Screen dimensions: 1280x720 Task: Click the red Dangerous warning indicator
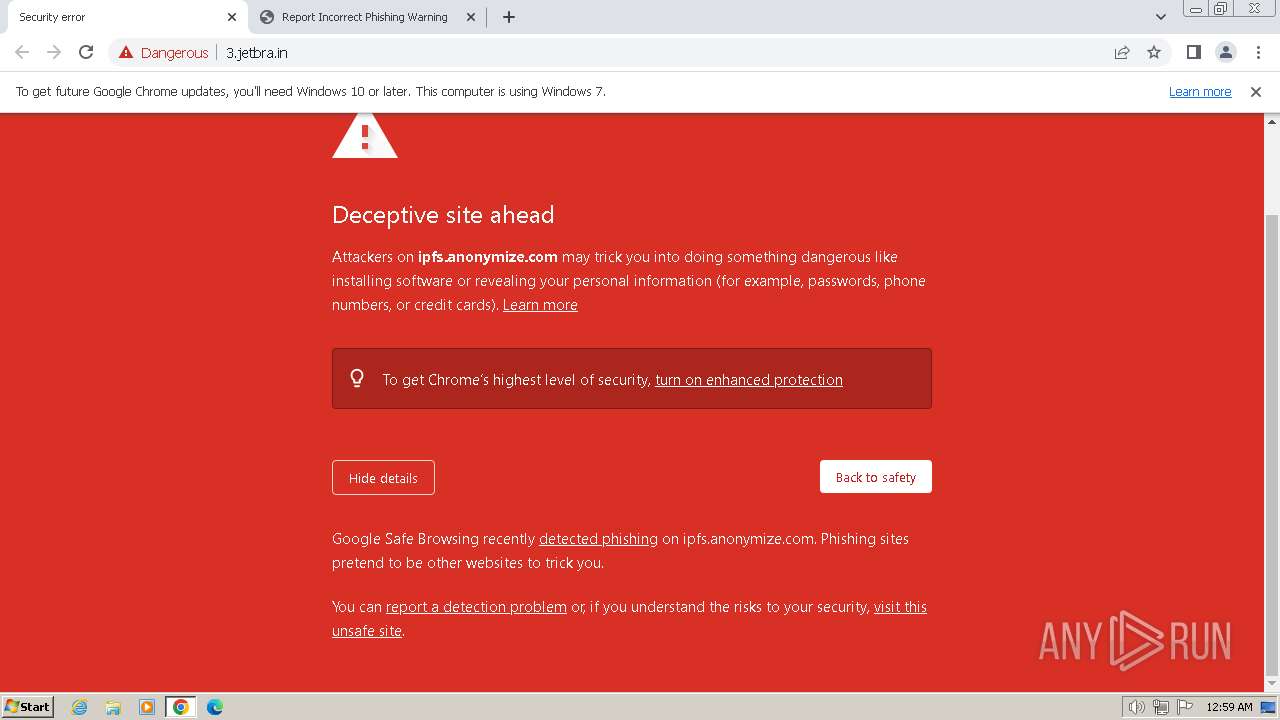coord(164,53)
